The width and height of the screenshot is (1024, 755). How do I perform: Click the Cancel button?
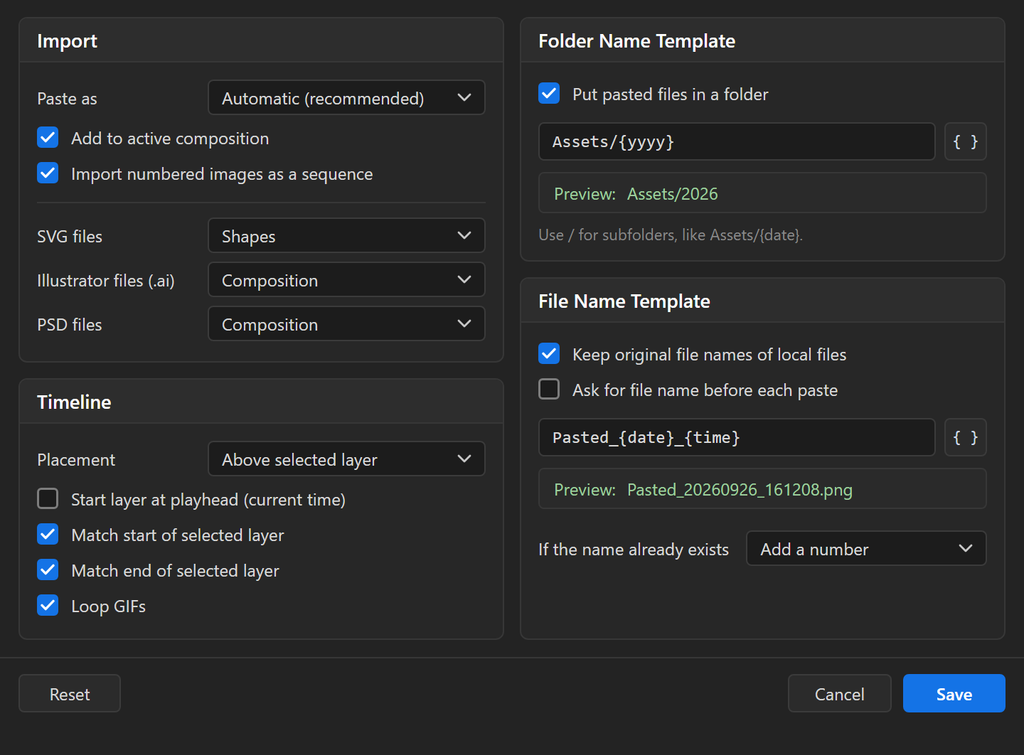(839, 694)
